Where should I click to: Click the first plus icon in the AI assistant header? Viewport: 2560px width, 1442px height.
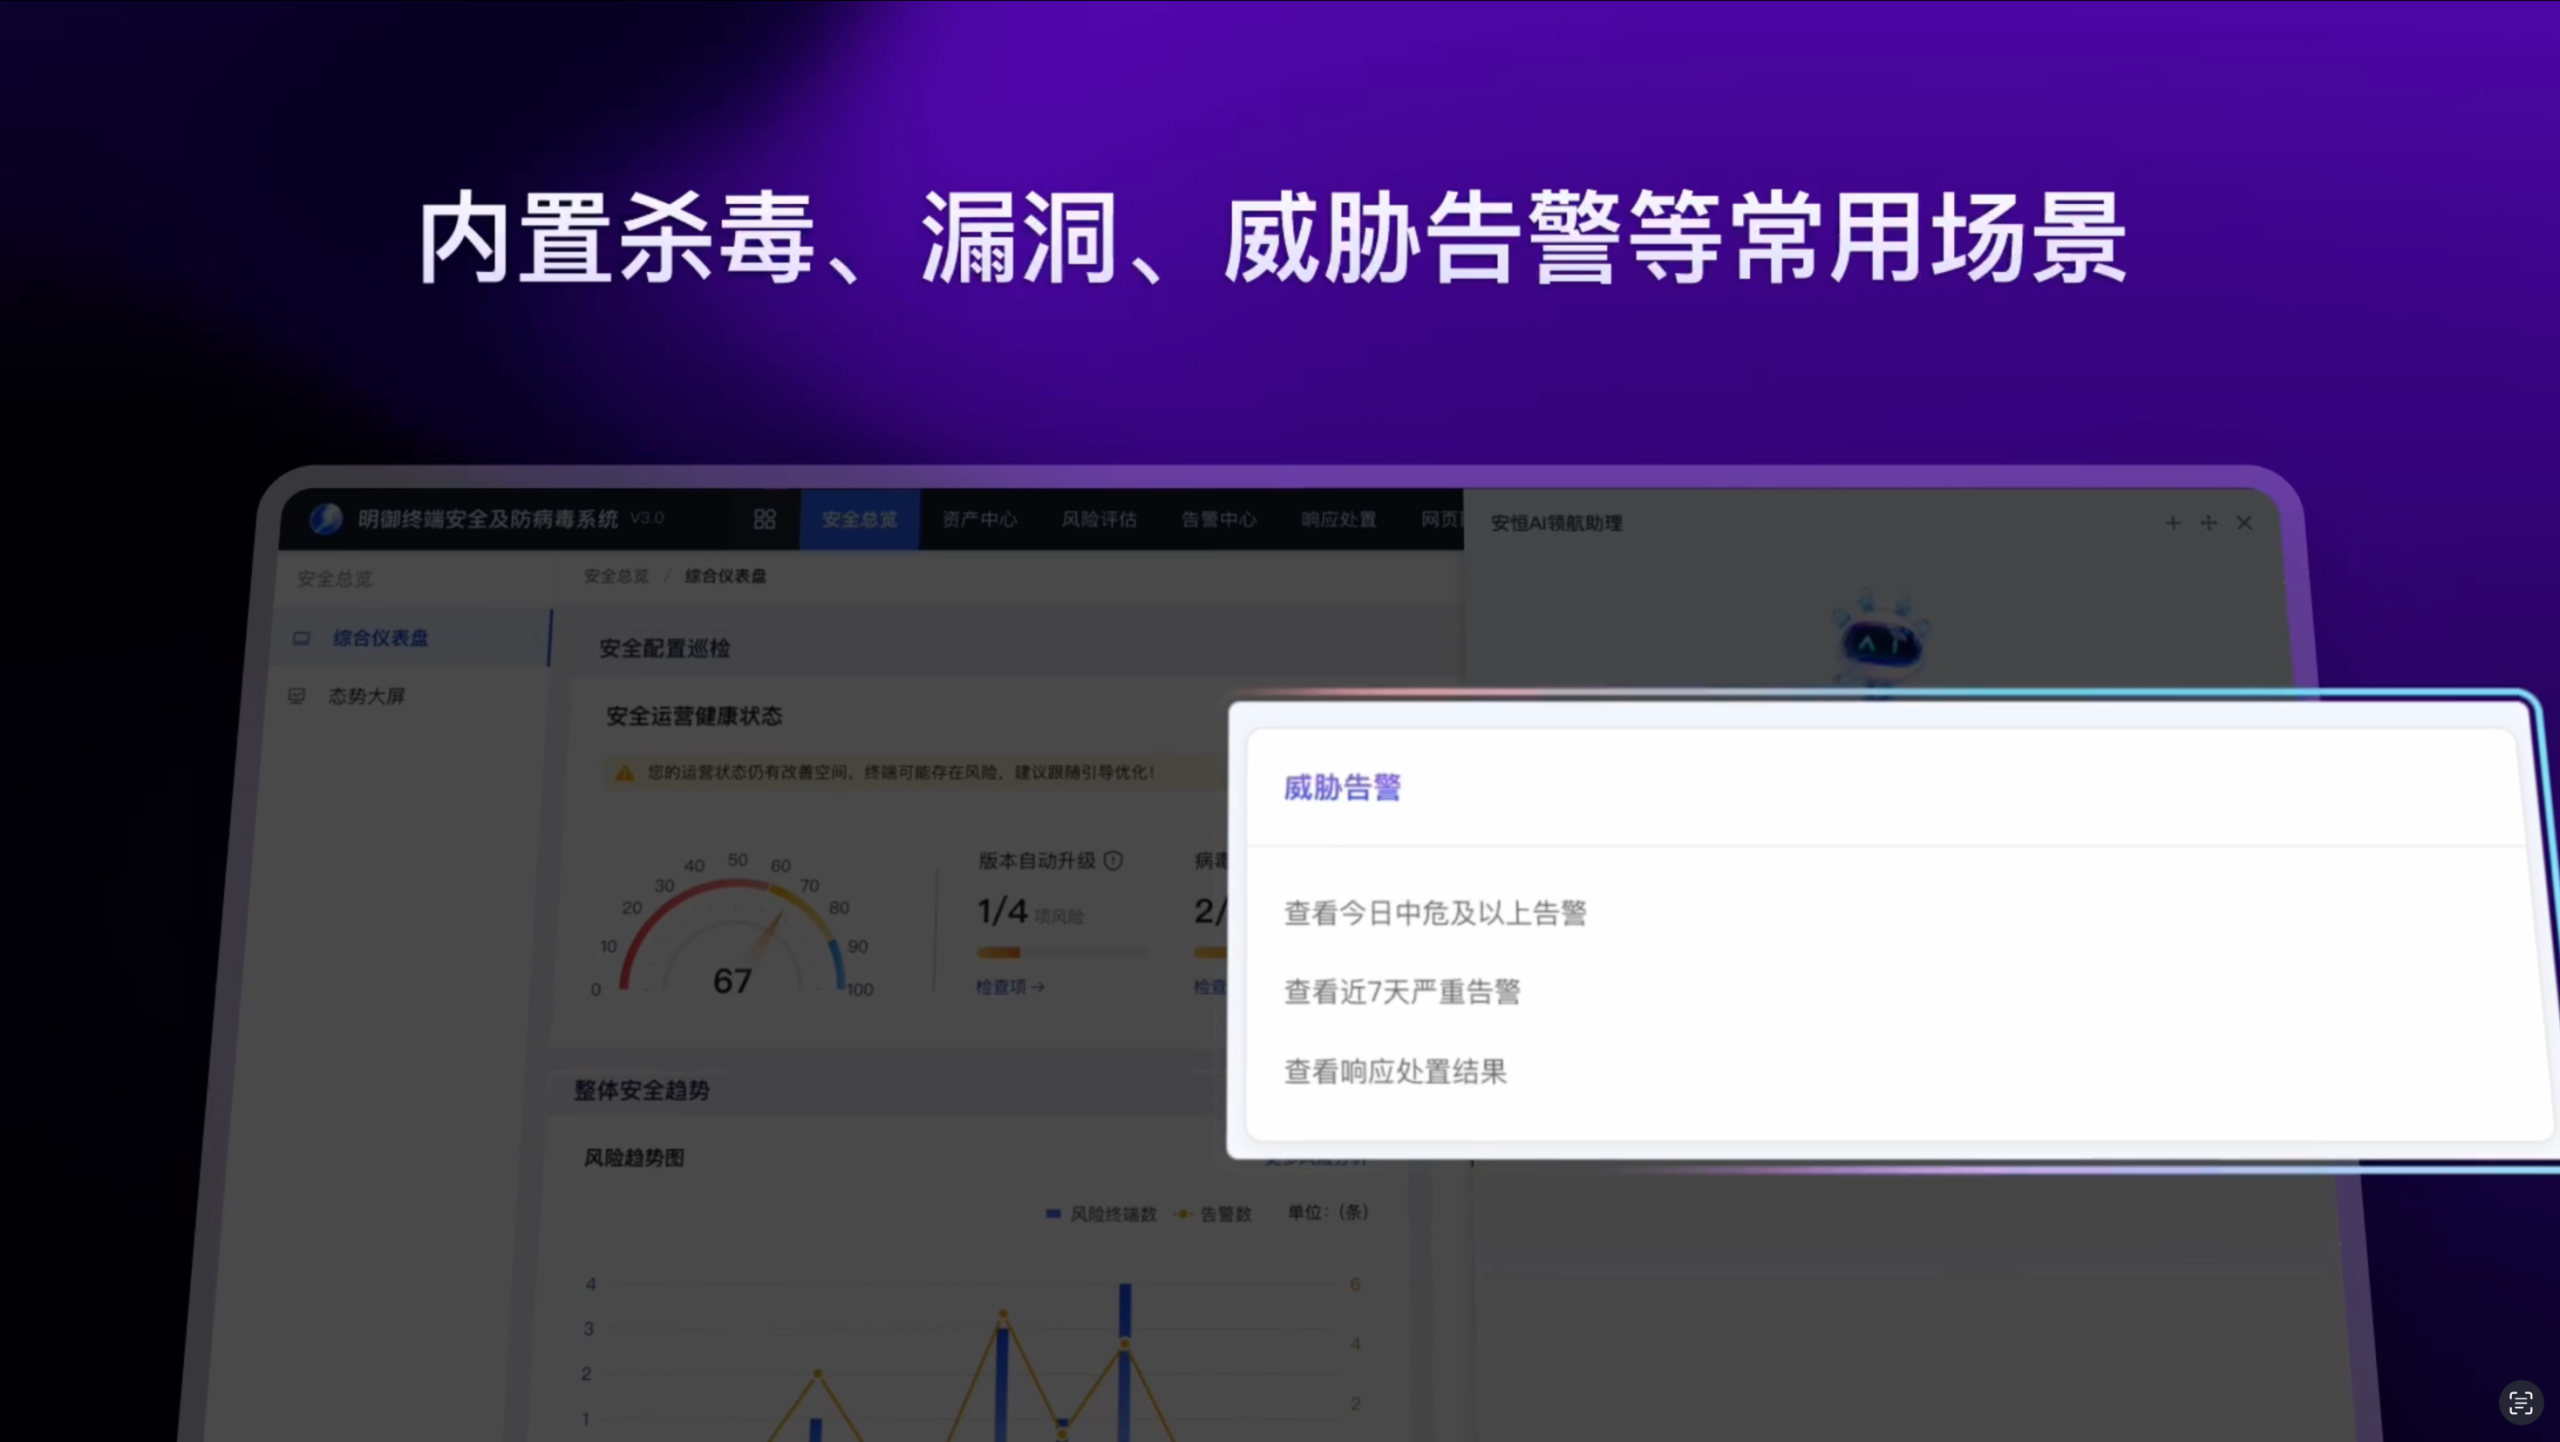pos(2172,523)
